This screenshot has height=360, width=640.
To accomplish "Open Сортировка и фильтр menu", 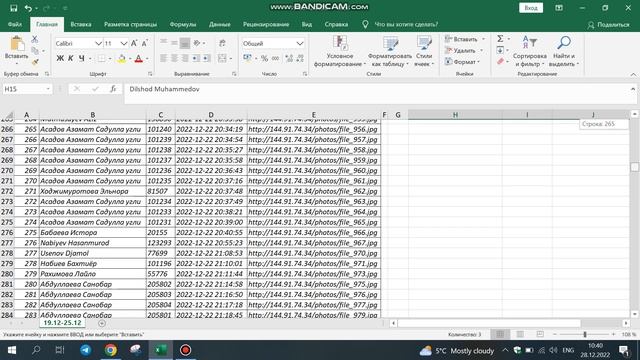I will point(529,51).
